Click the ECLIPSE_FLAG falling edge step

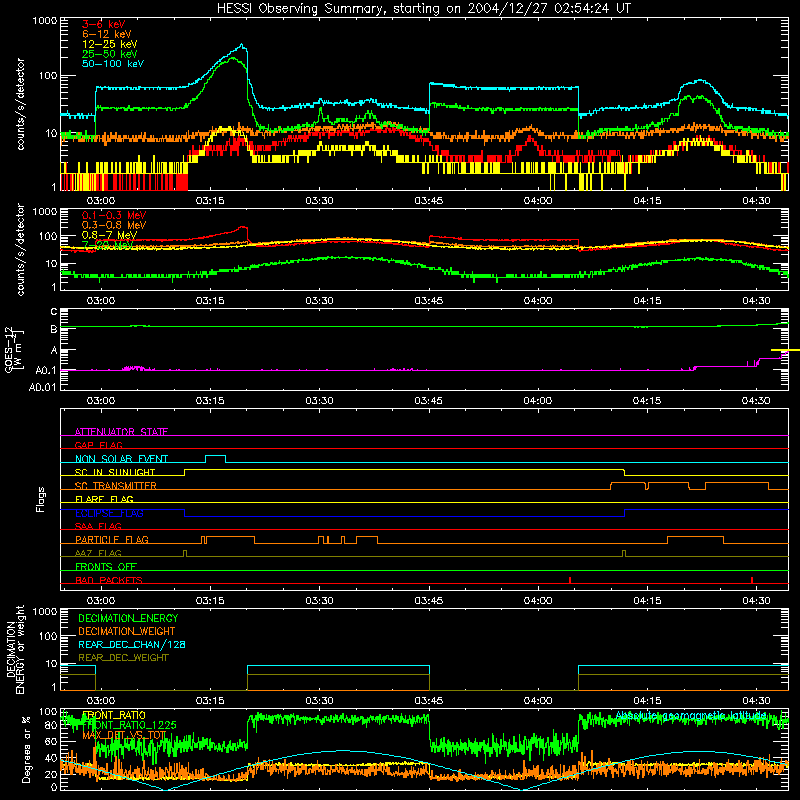(184, 513)
